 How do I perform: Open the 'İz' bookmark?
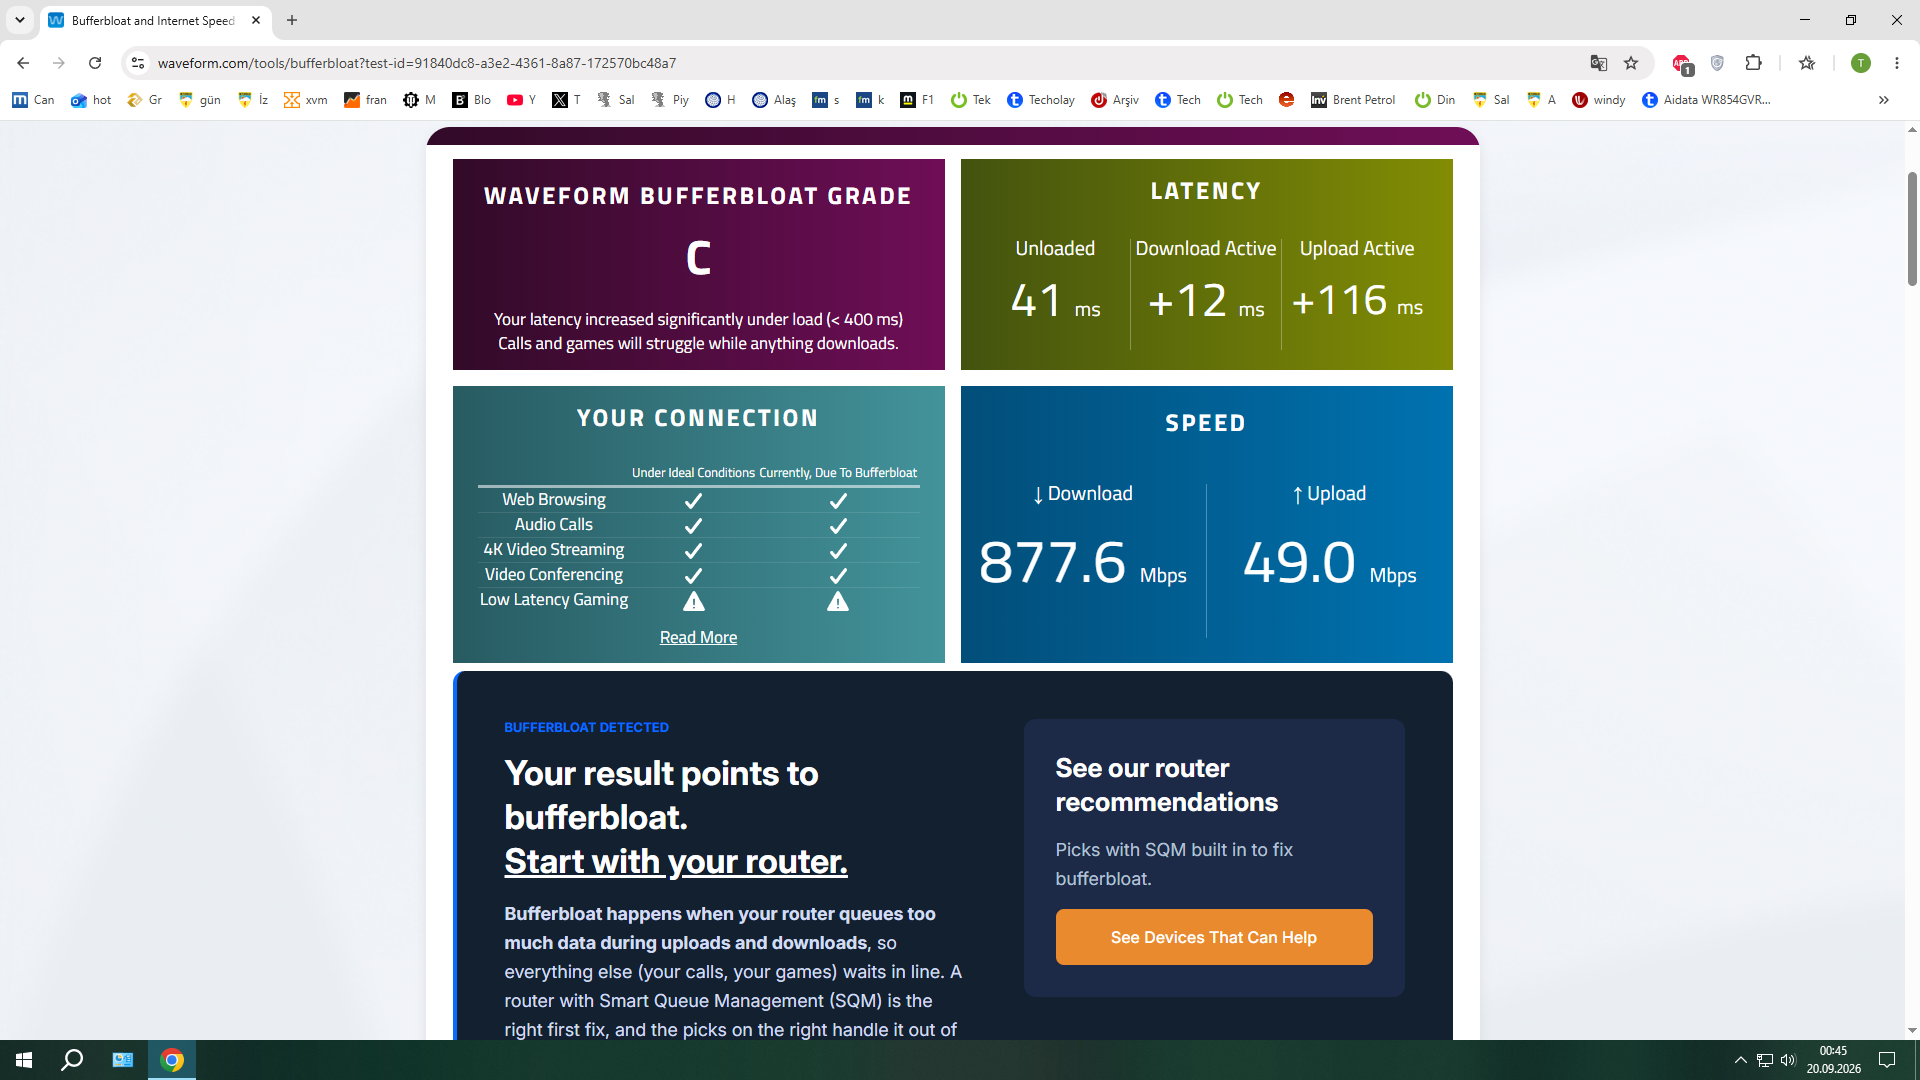(x=253, y=100)
